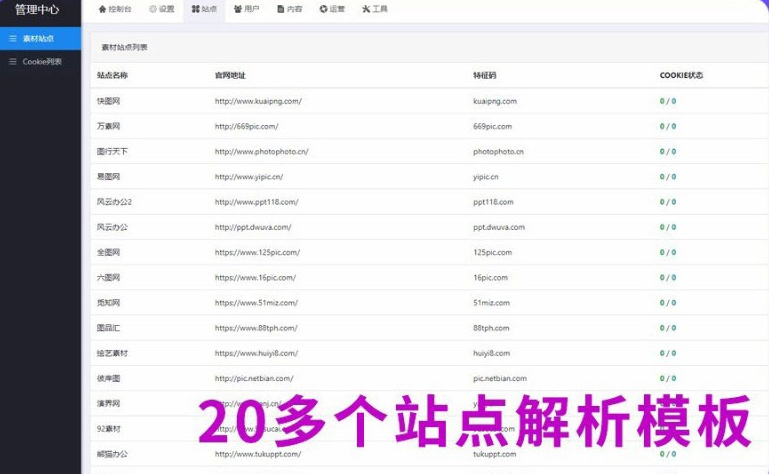The image size is (769, 474).
Task: Click the https://www.51miz.com/ address
Action: [x=256, y=303]
